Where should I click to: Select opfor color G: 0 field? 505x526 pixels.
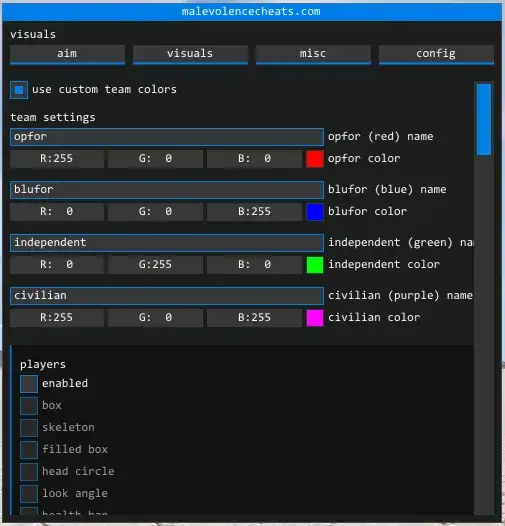[x=155, y=159]
